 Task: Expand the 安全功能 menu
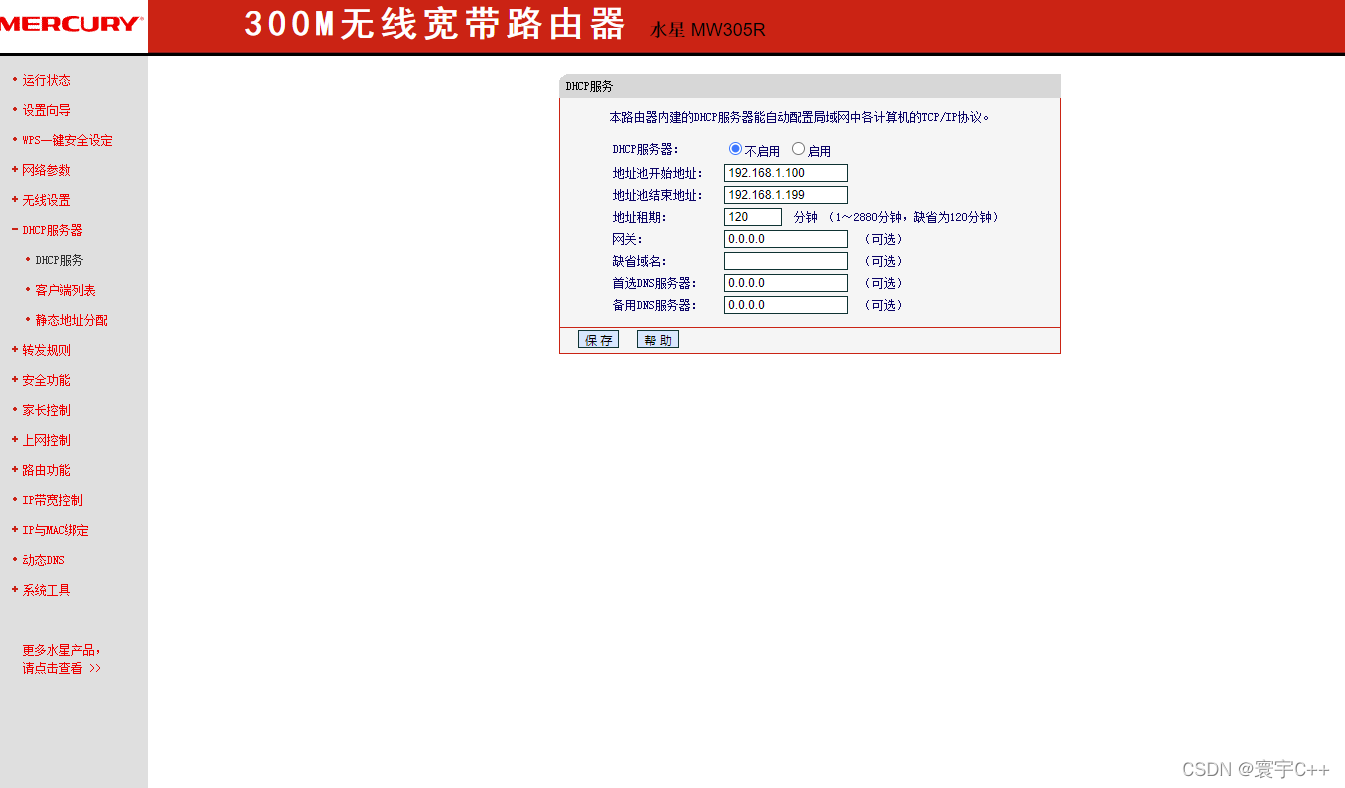tap(46, 380)
